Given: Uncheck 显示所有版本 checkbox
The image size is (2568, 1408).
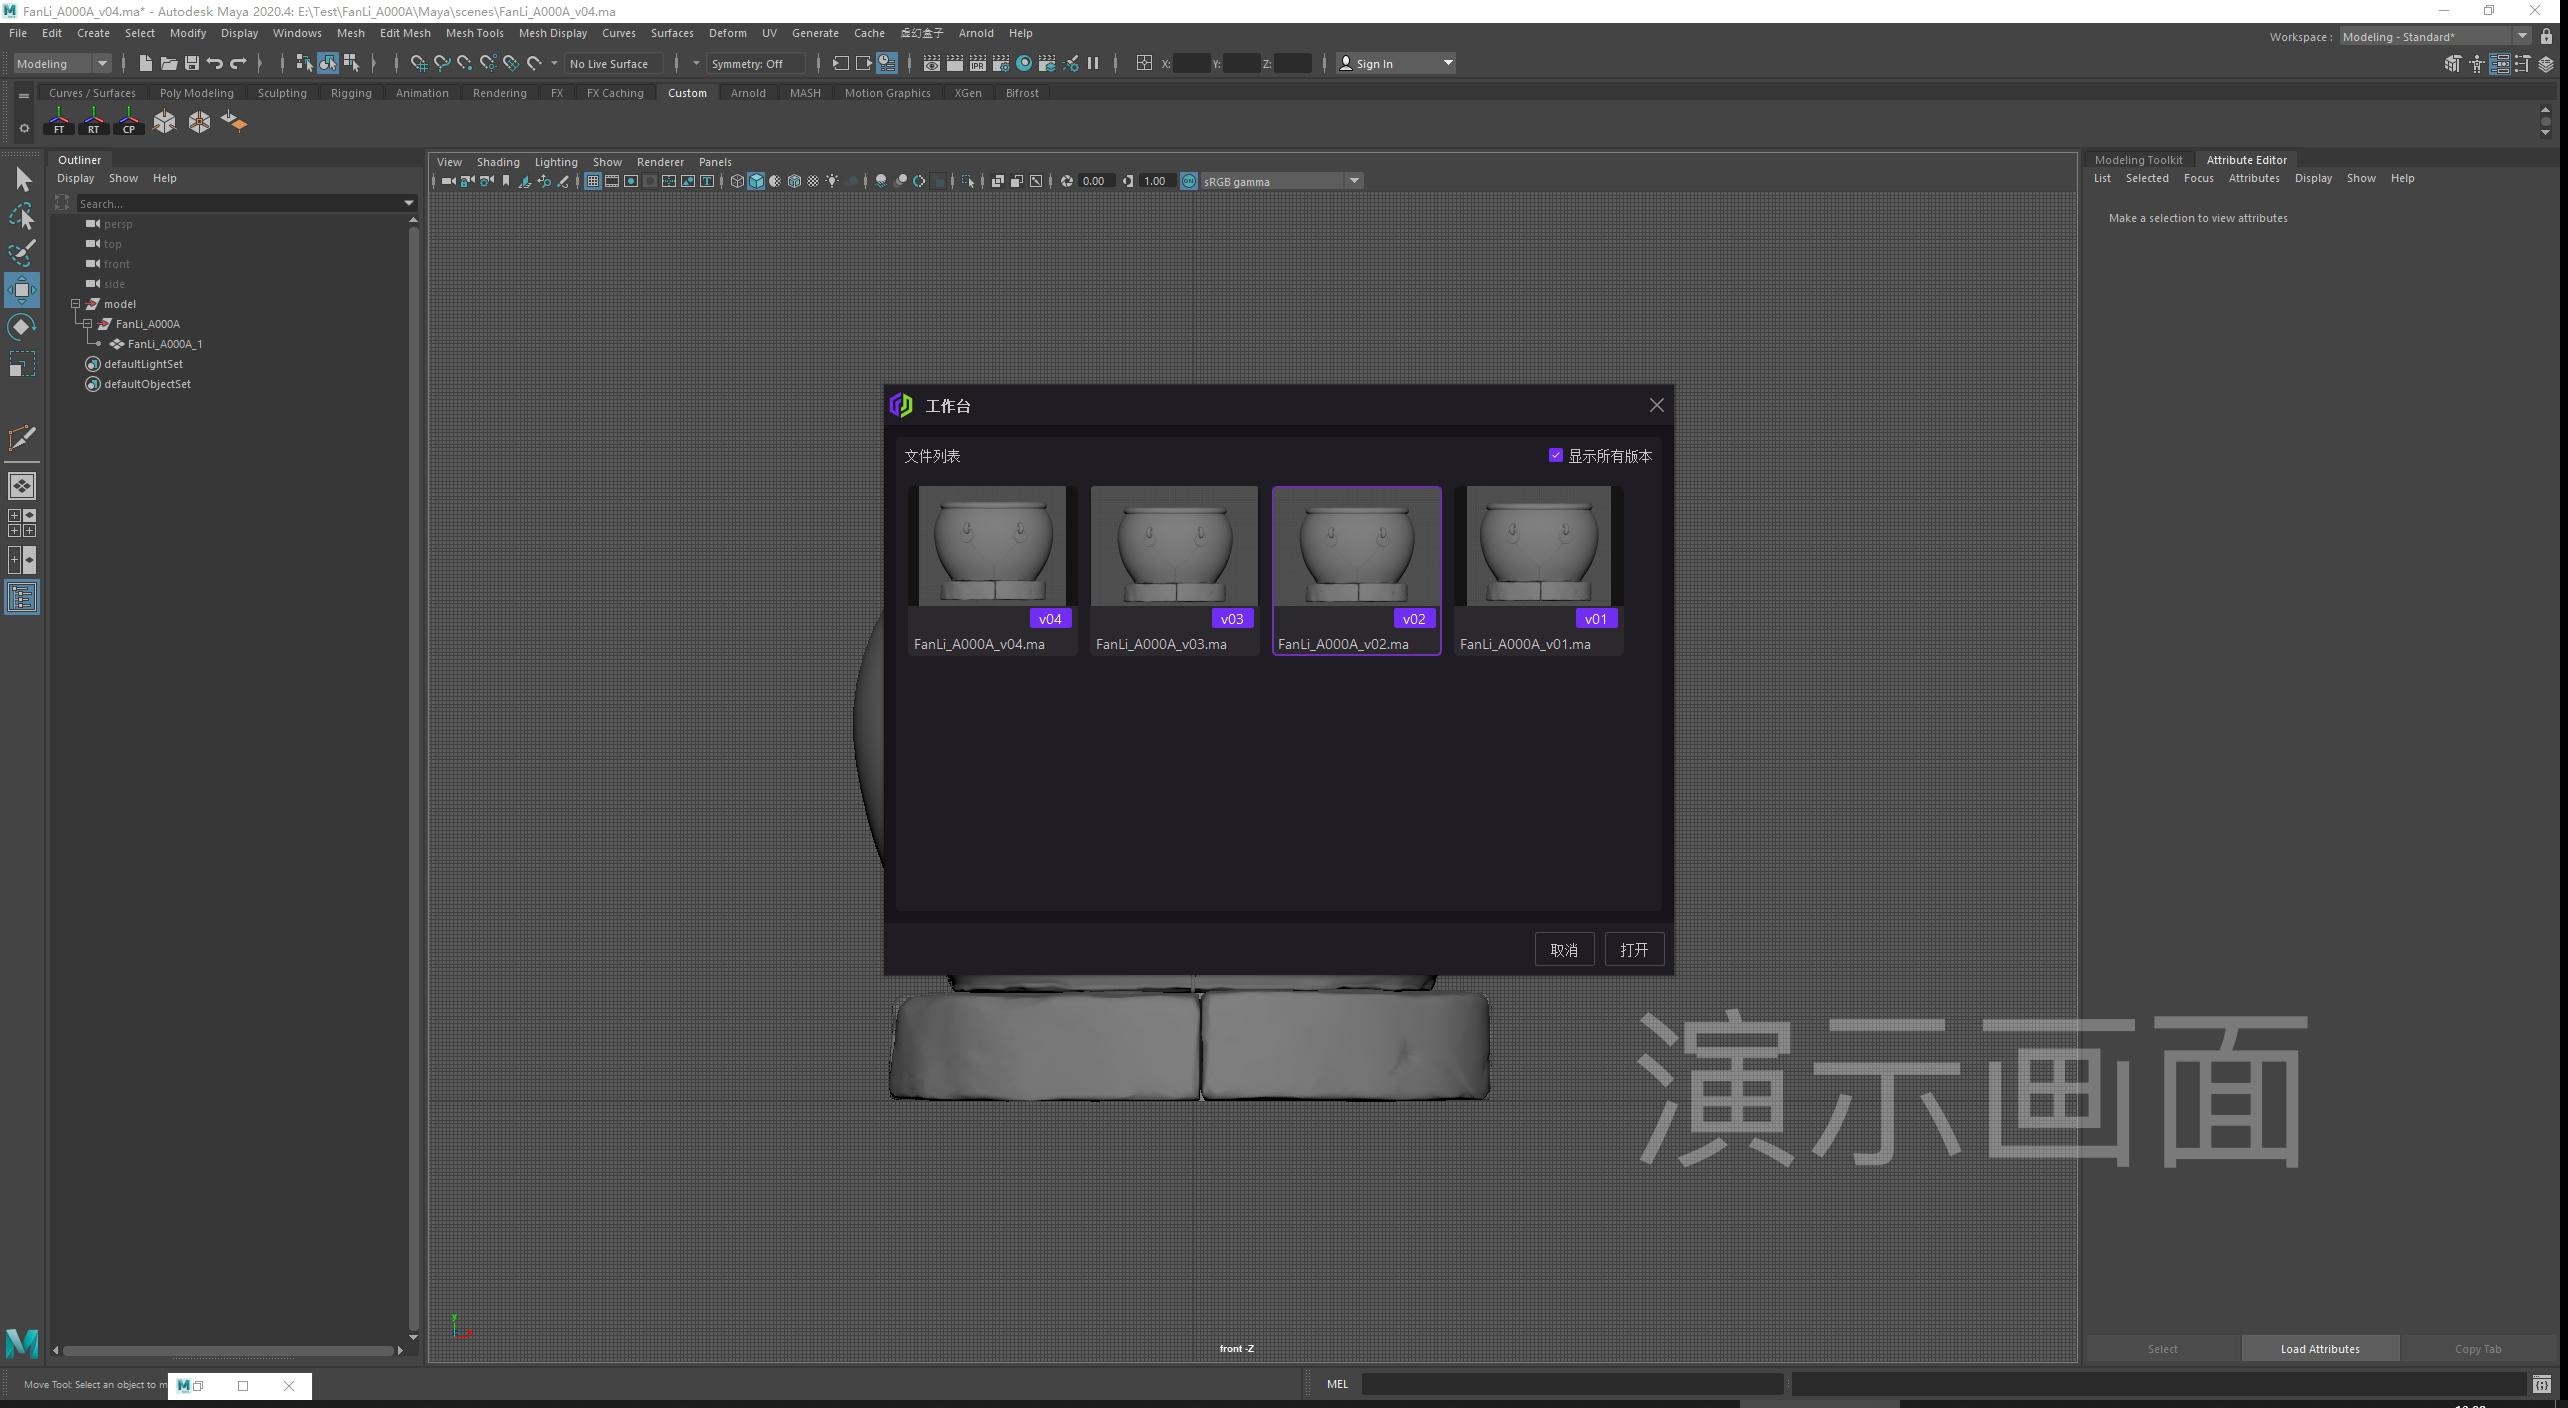Looking at the screenshot, I should click(1555, 455).
